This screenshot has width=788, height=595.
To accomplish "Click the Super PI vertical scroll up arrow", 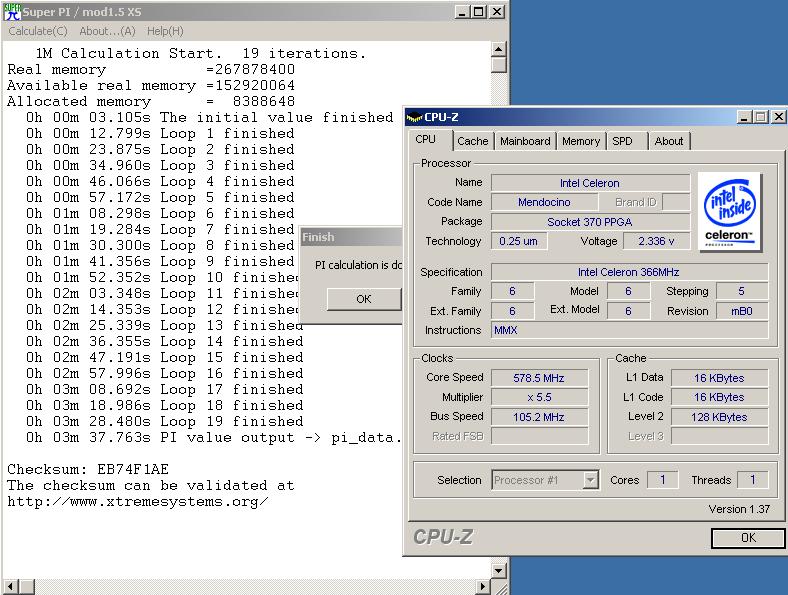I will pos(498,49).
